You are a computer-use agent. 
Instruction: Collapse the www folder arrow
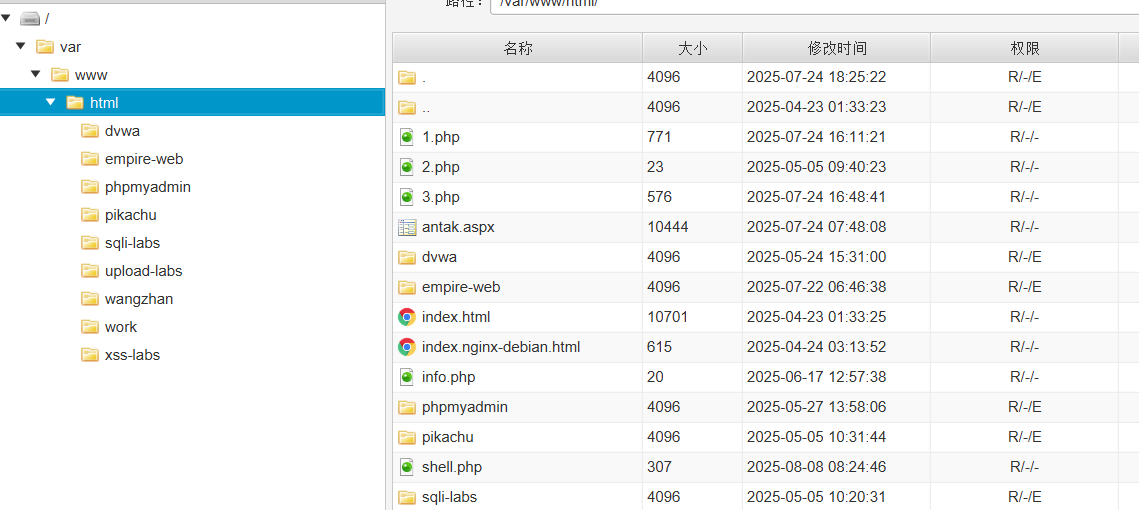pyautogui.click(x=36, y=74)
